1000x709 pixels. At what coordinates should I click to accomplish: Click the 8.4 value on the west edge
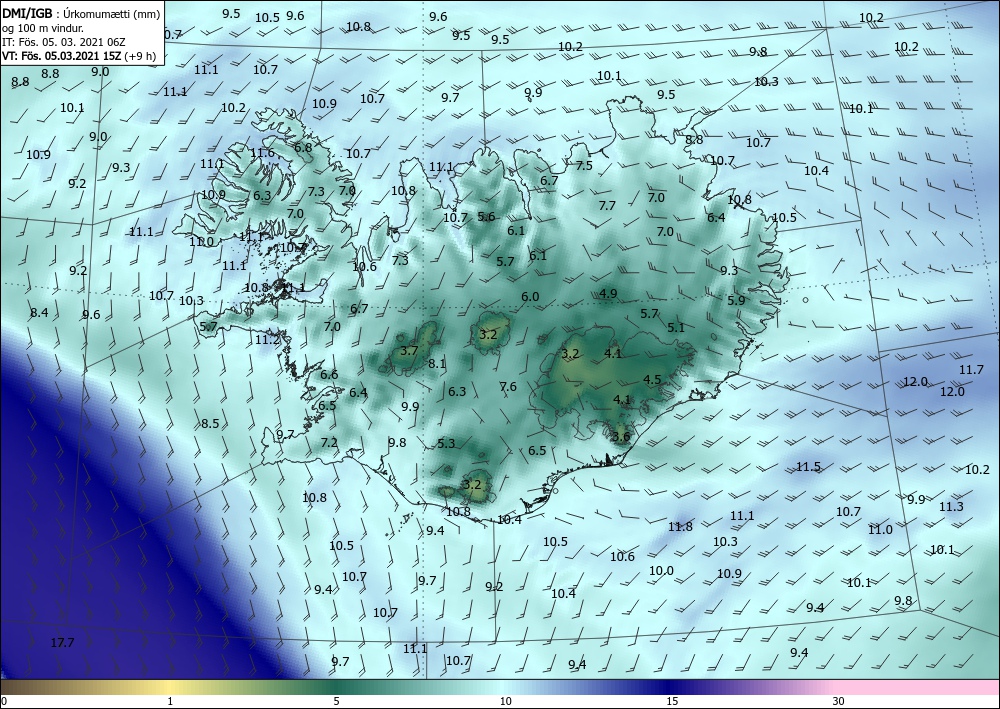(x=39, y=312)
